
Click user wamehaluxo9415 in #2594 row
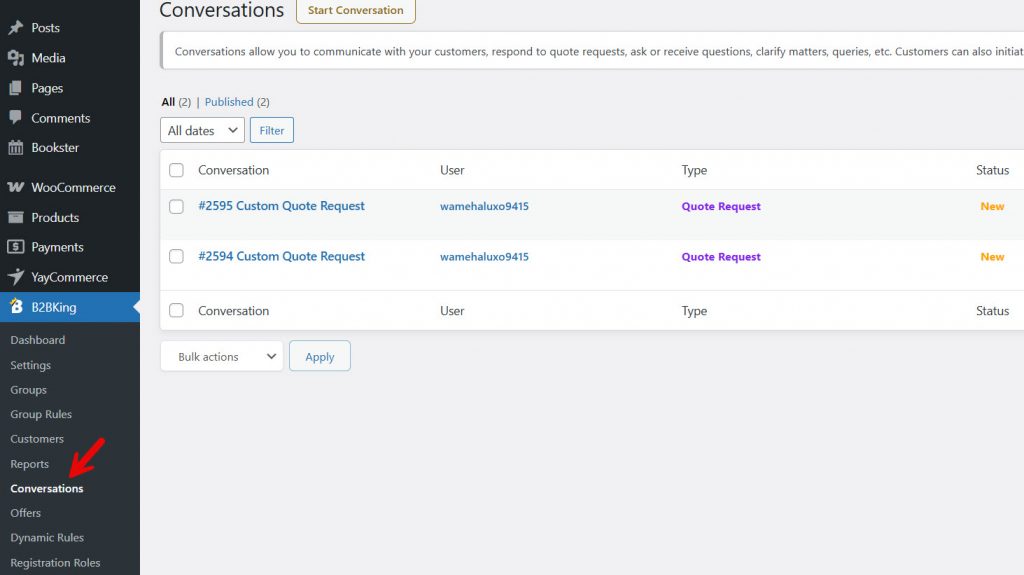coord(485,257)
